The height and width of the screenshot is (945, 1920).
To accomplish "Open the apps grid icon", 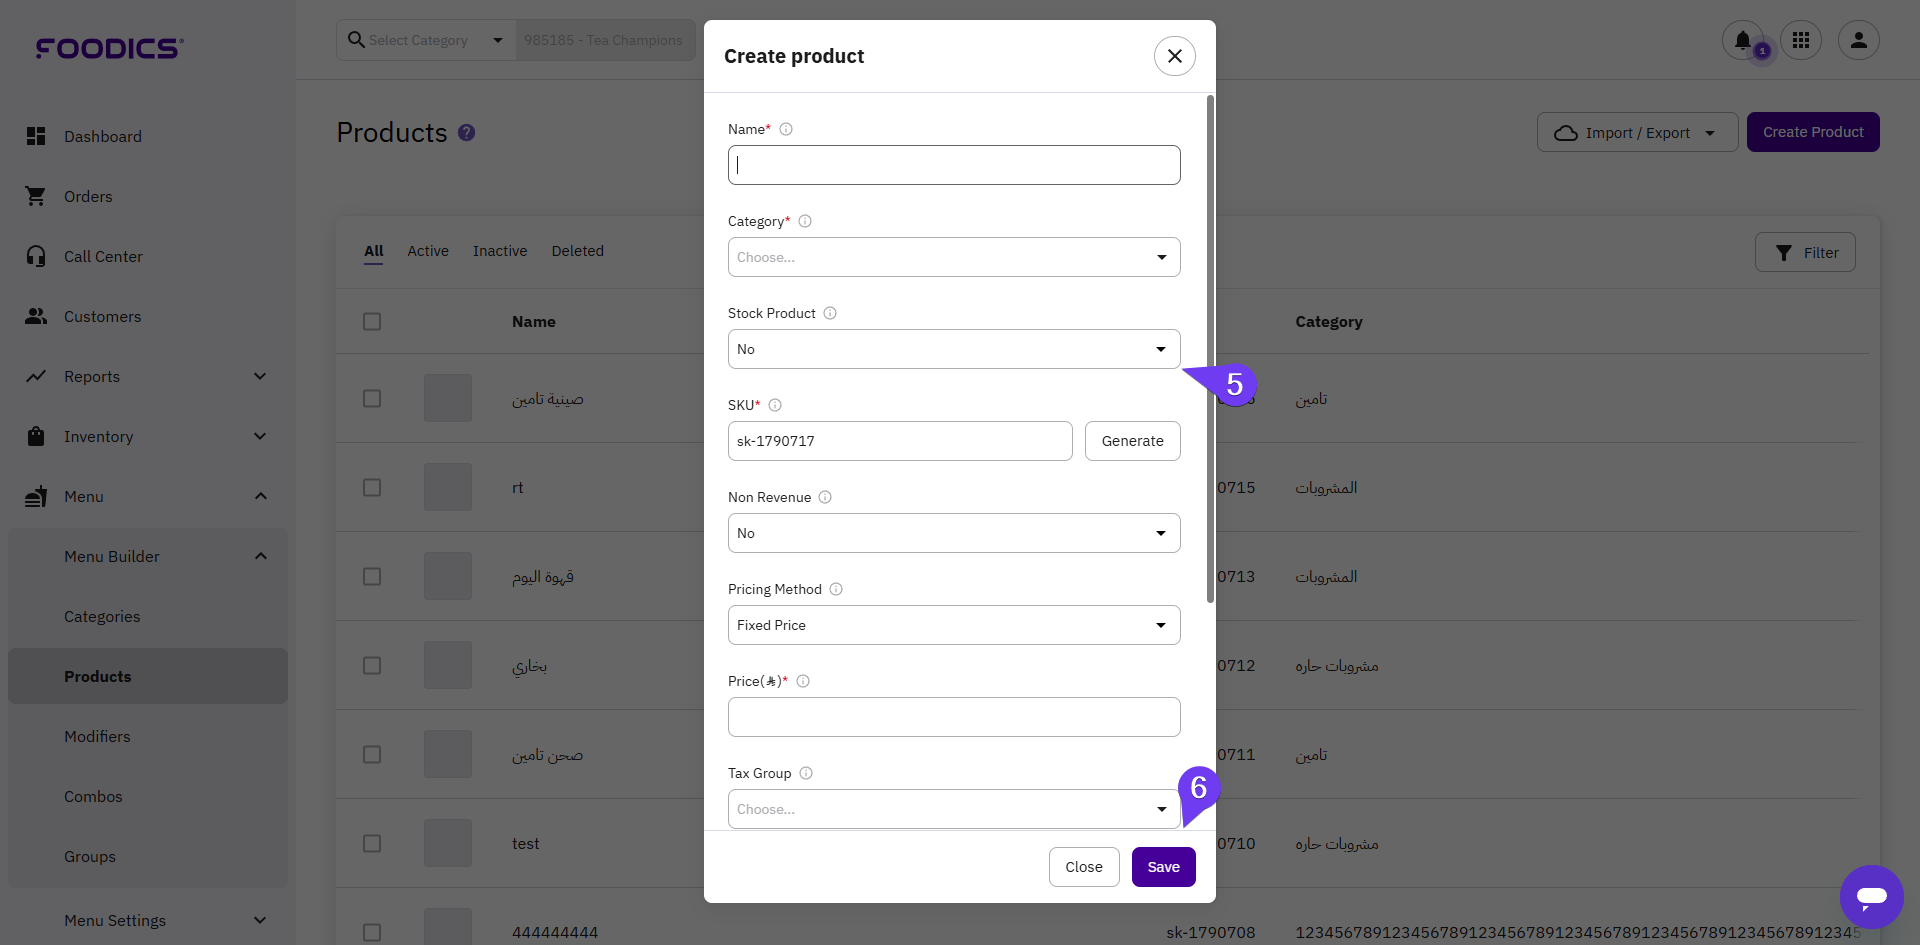I will click(1801, 40).
